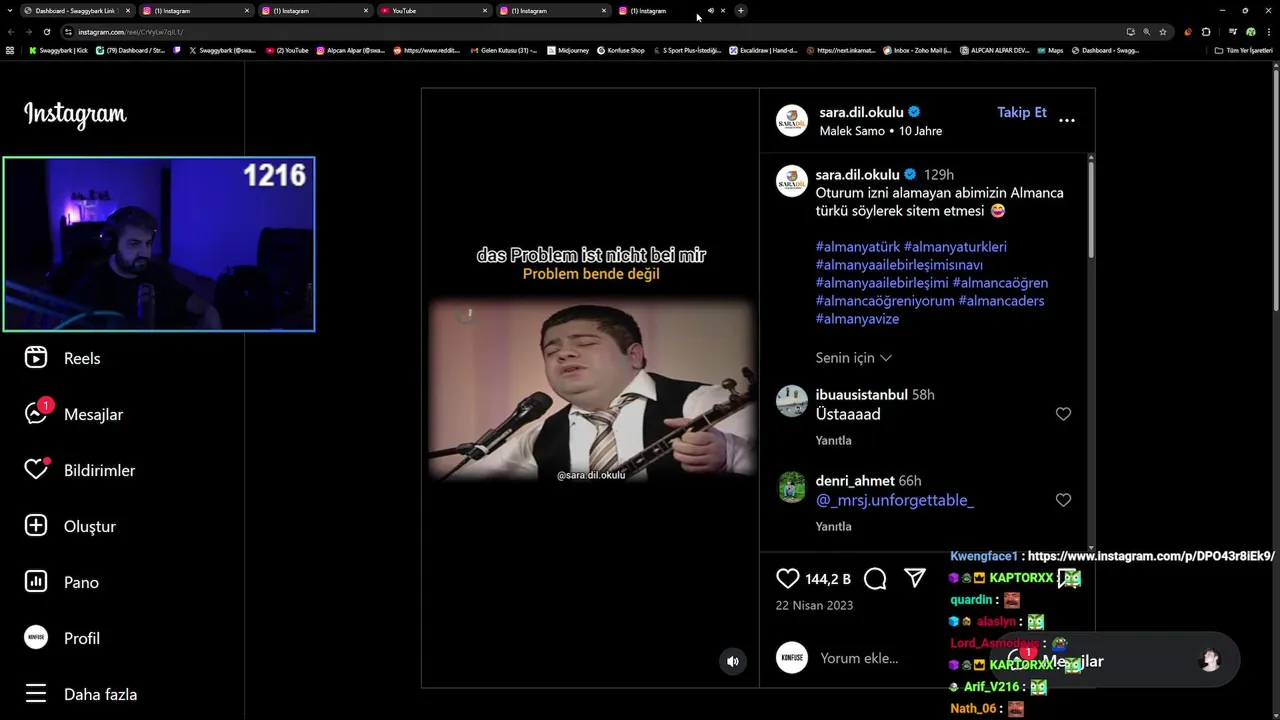Open the apps grid in bookmarks bar
This screenshot has width=1280, height=720.
(x=10, y=50)
